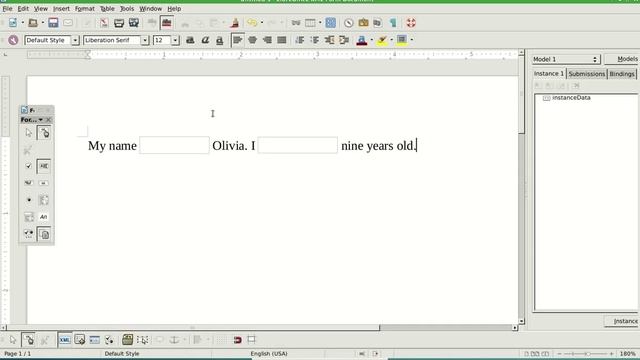
Task: Open the font size 12 dropdown
Action: click(175, 40)
